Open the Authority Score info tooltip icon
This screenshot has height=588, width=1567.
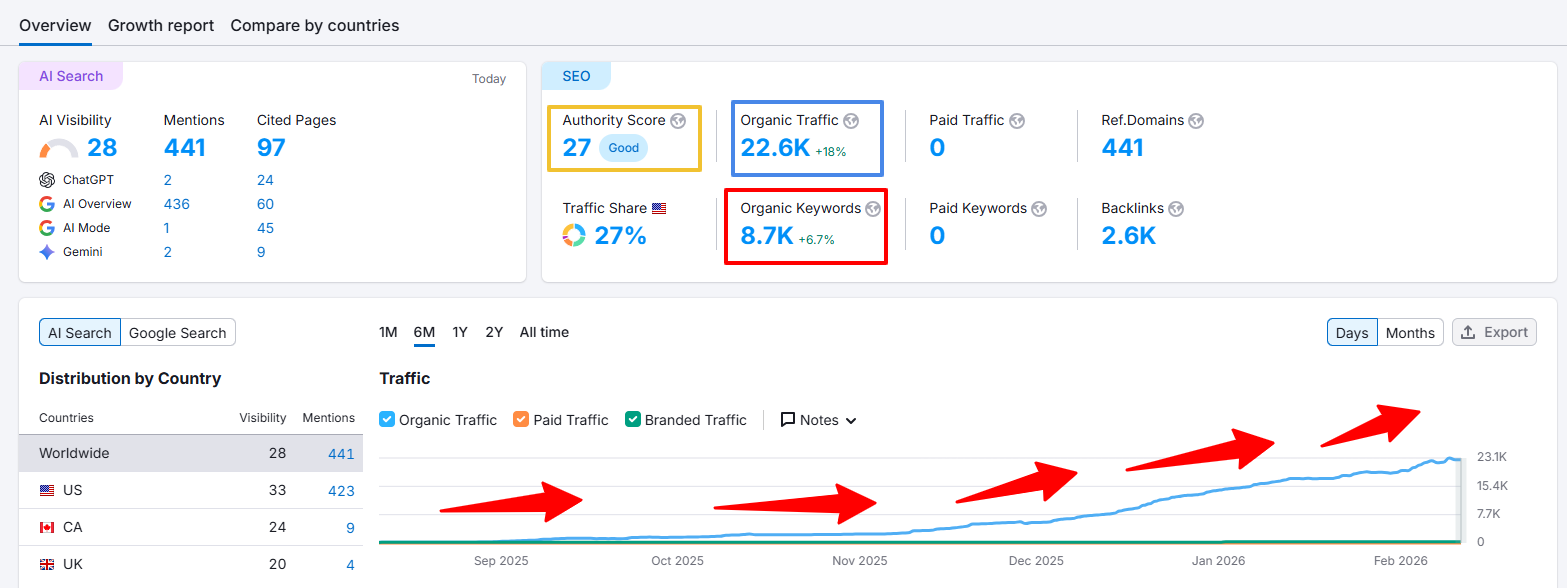click(x=678, y=120)
